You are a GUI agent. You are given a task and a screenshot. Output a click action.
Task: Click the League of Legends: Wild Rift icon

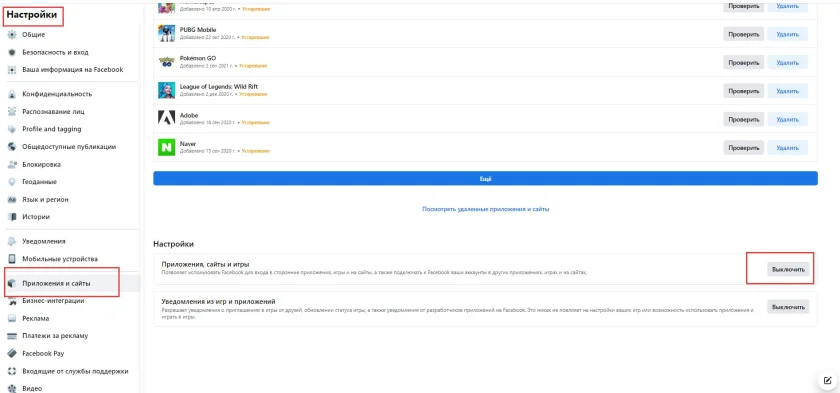click(x=167, y=90)
